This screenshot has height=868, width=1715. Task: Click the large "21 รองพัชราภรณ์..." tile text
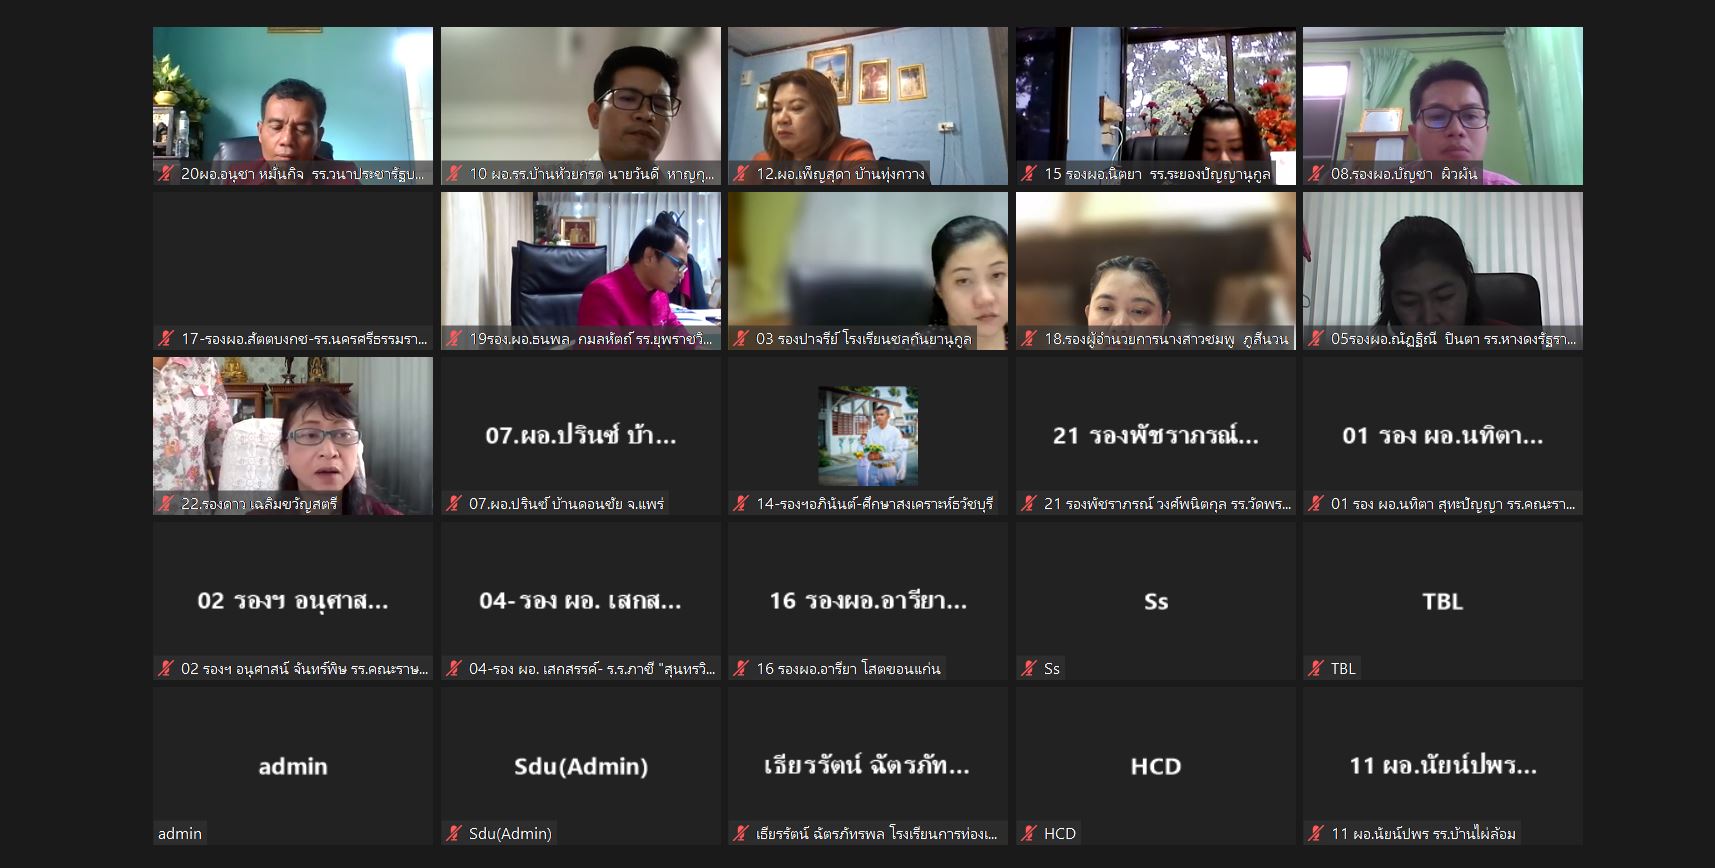1155,436
